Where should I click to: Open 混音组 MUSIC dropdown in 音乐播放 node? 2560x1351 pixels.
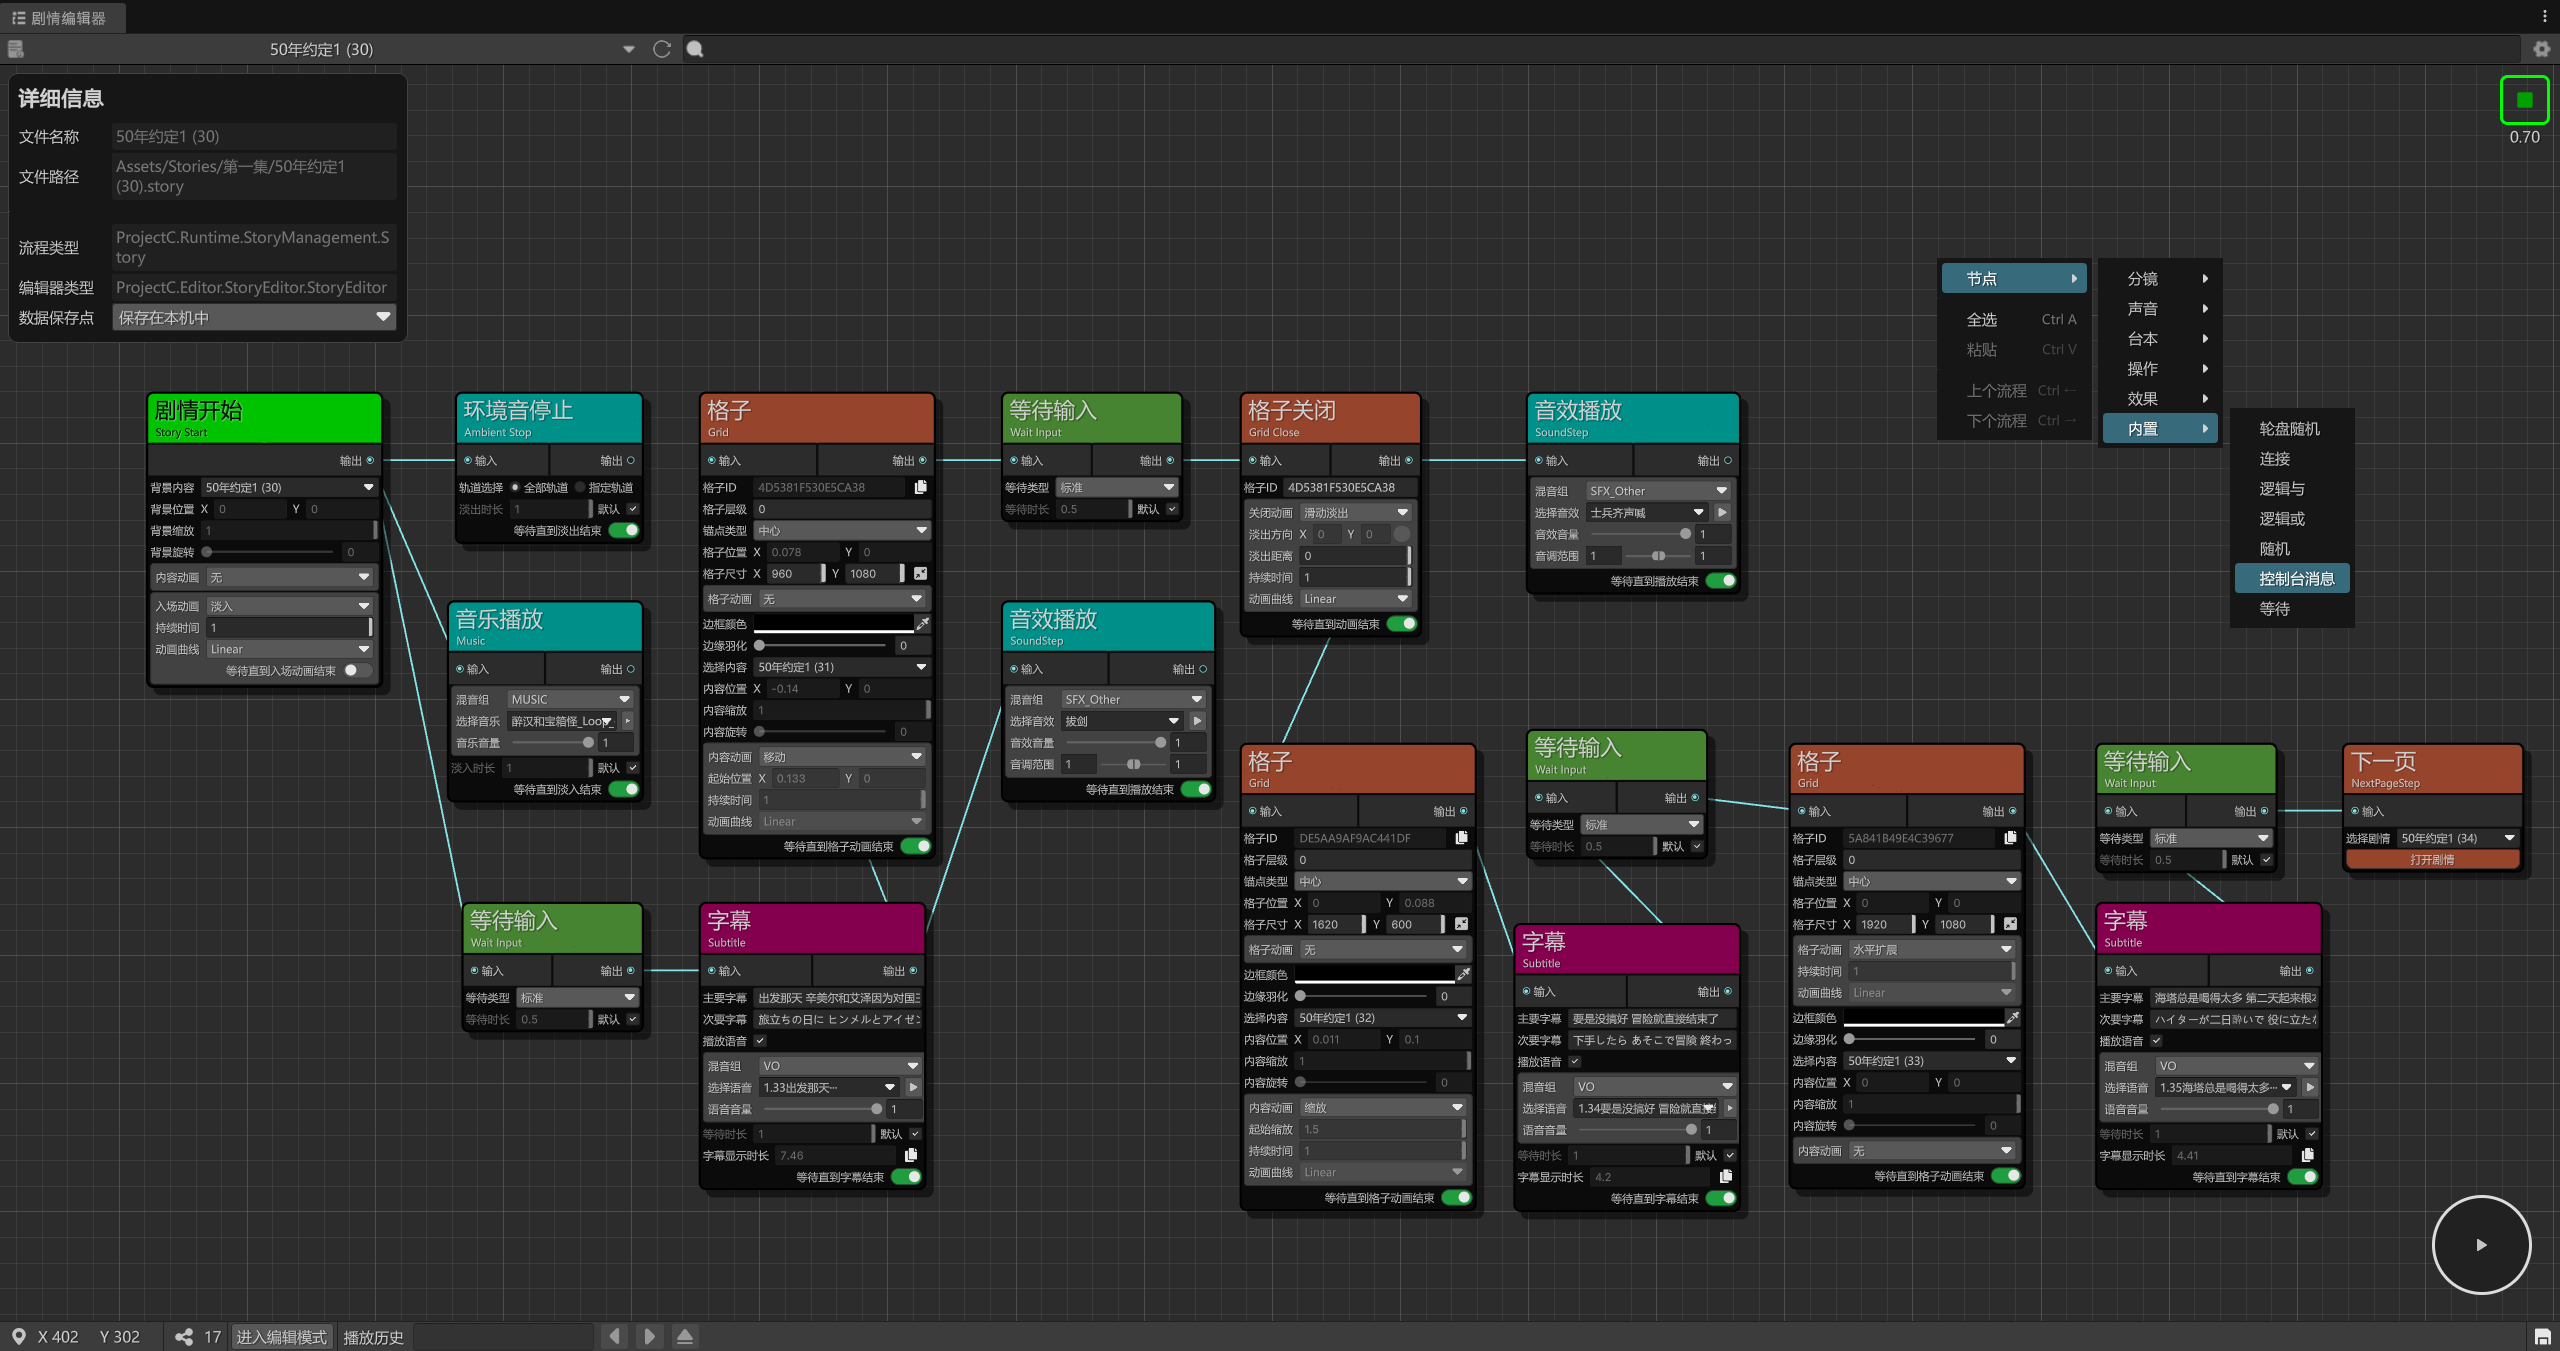click(x=570, y=699)
